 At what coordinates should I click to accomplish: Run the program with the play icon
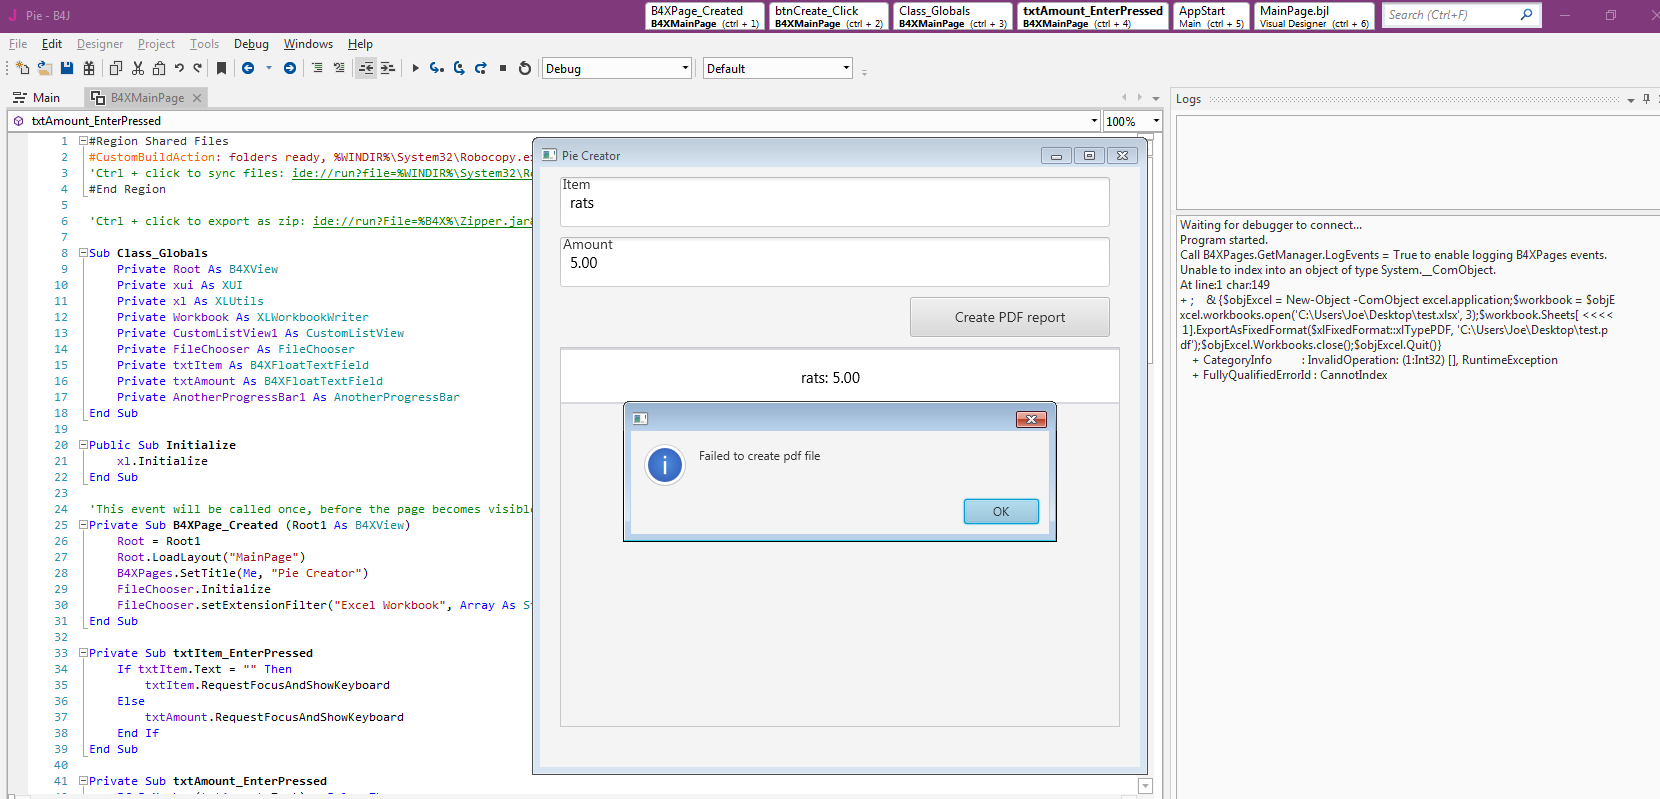point(415,68)
